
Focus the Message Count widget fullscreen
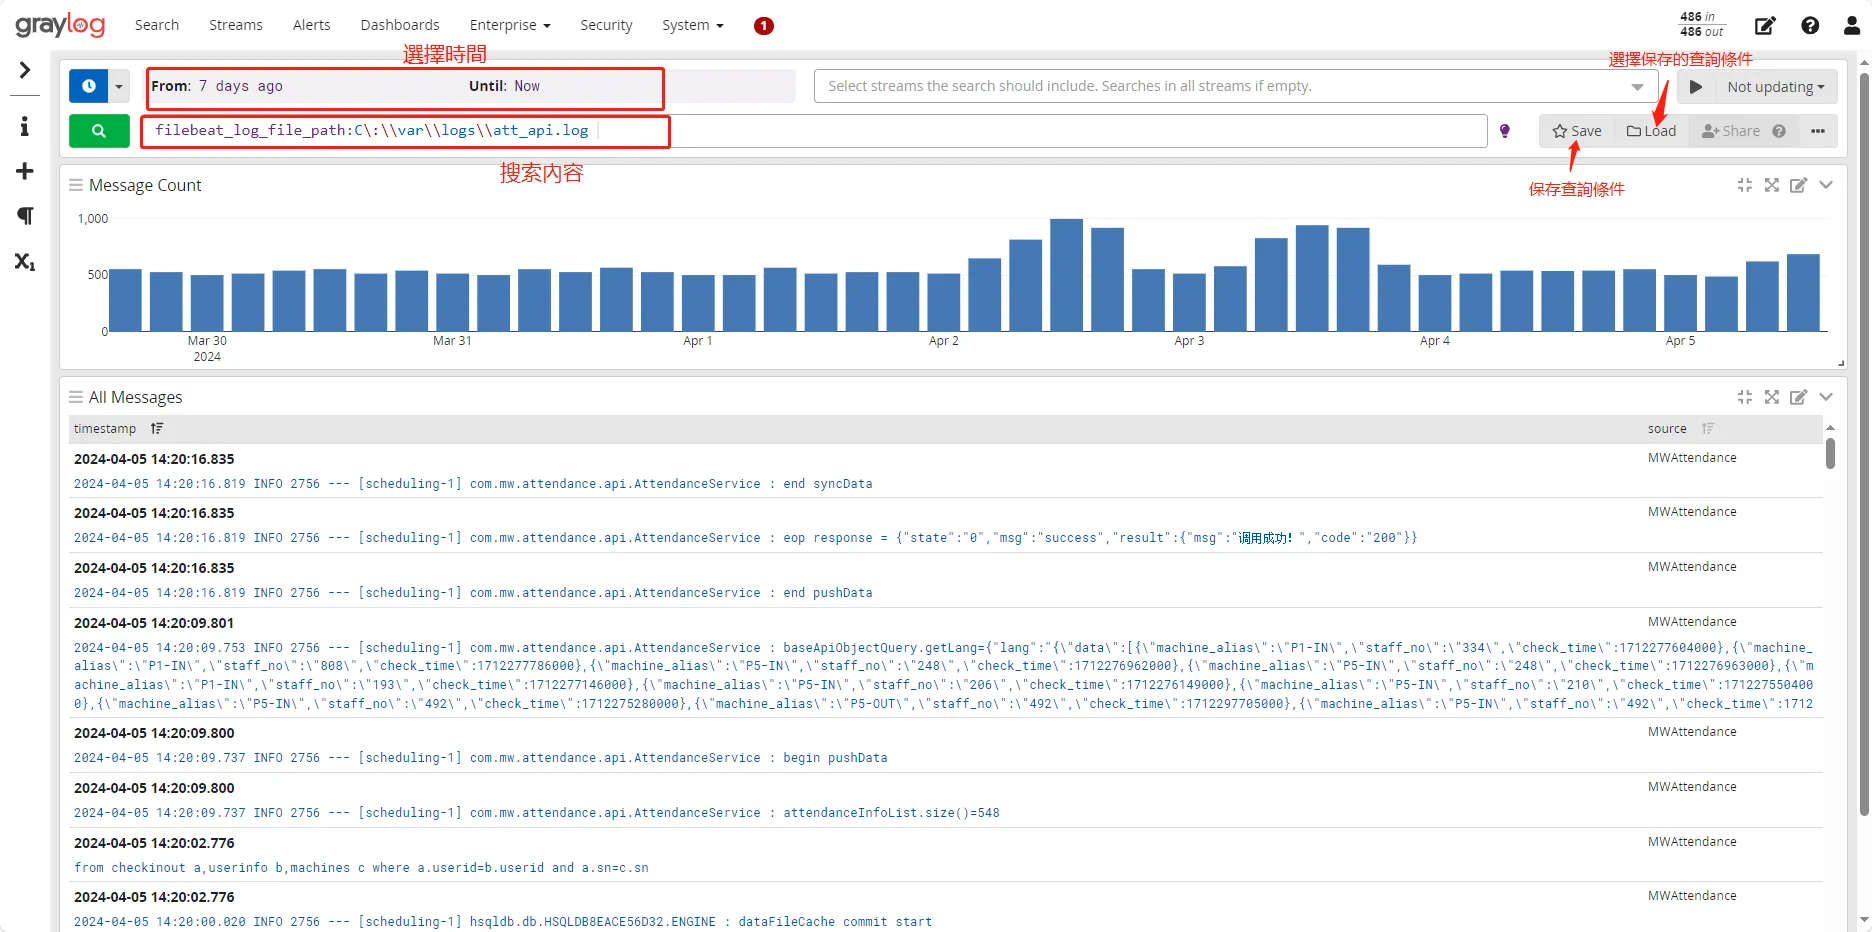pyautogui.click(x=1772, y=185)
